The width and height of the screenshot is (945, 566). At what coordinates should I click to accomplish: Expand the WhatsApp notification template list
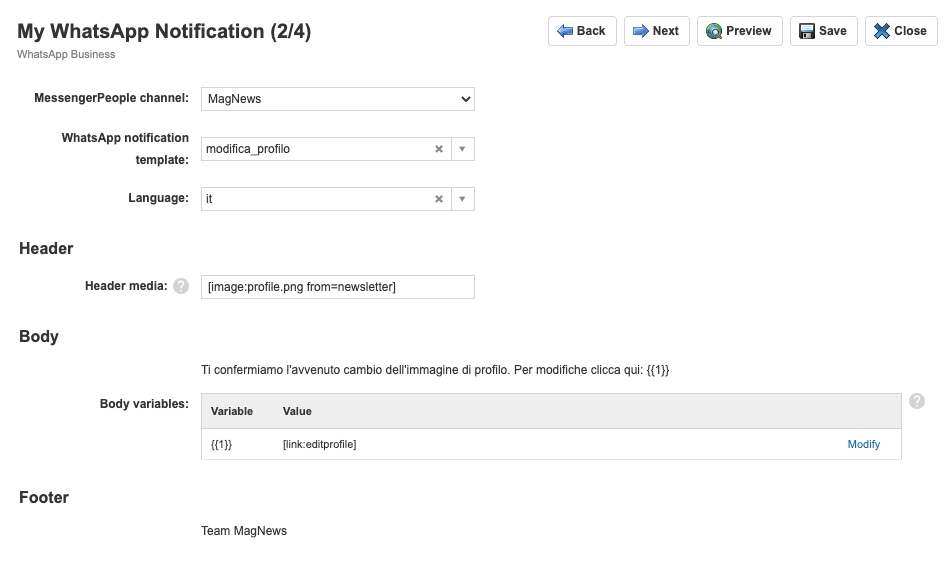tap(462, 149)
